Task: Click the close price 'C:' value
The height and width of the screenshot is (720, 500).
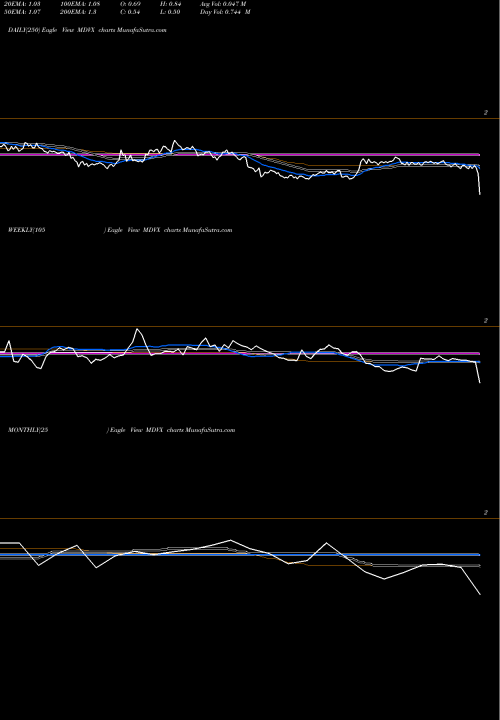Action: pyautogui.click(x=130, y=12)
